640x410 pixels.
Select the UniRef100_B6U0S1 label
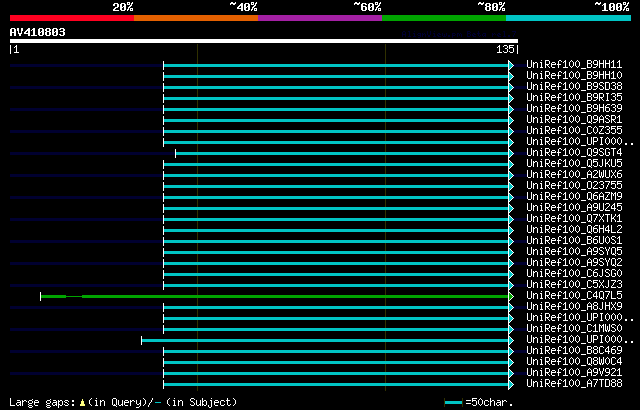pos(574,241)
